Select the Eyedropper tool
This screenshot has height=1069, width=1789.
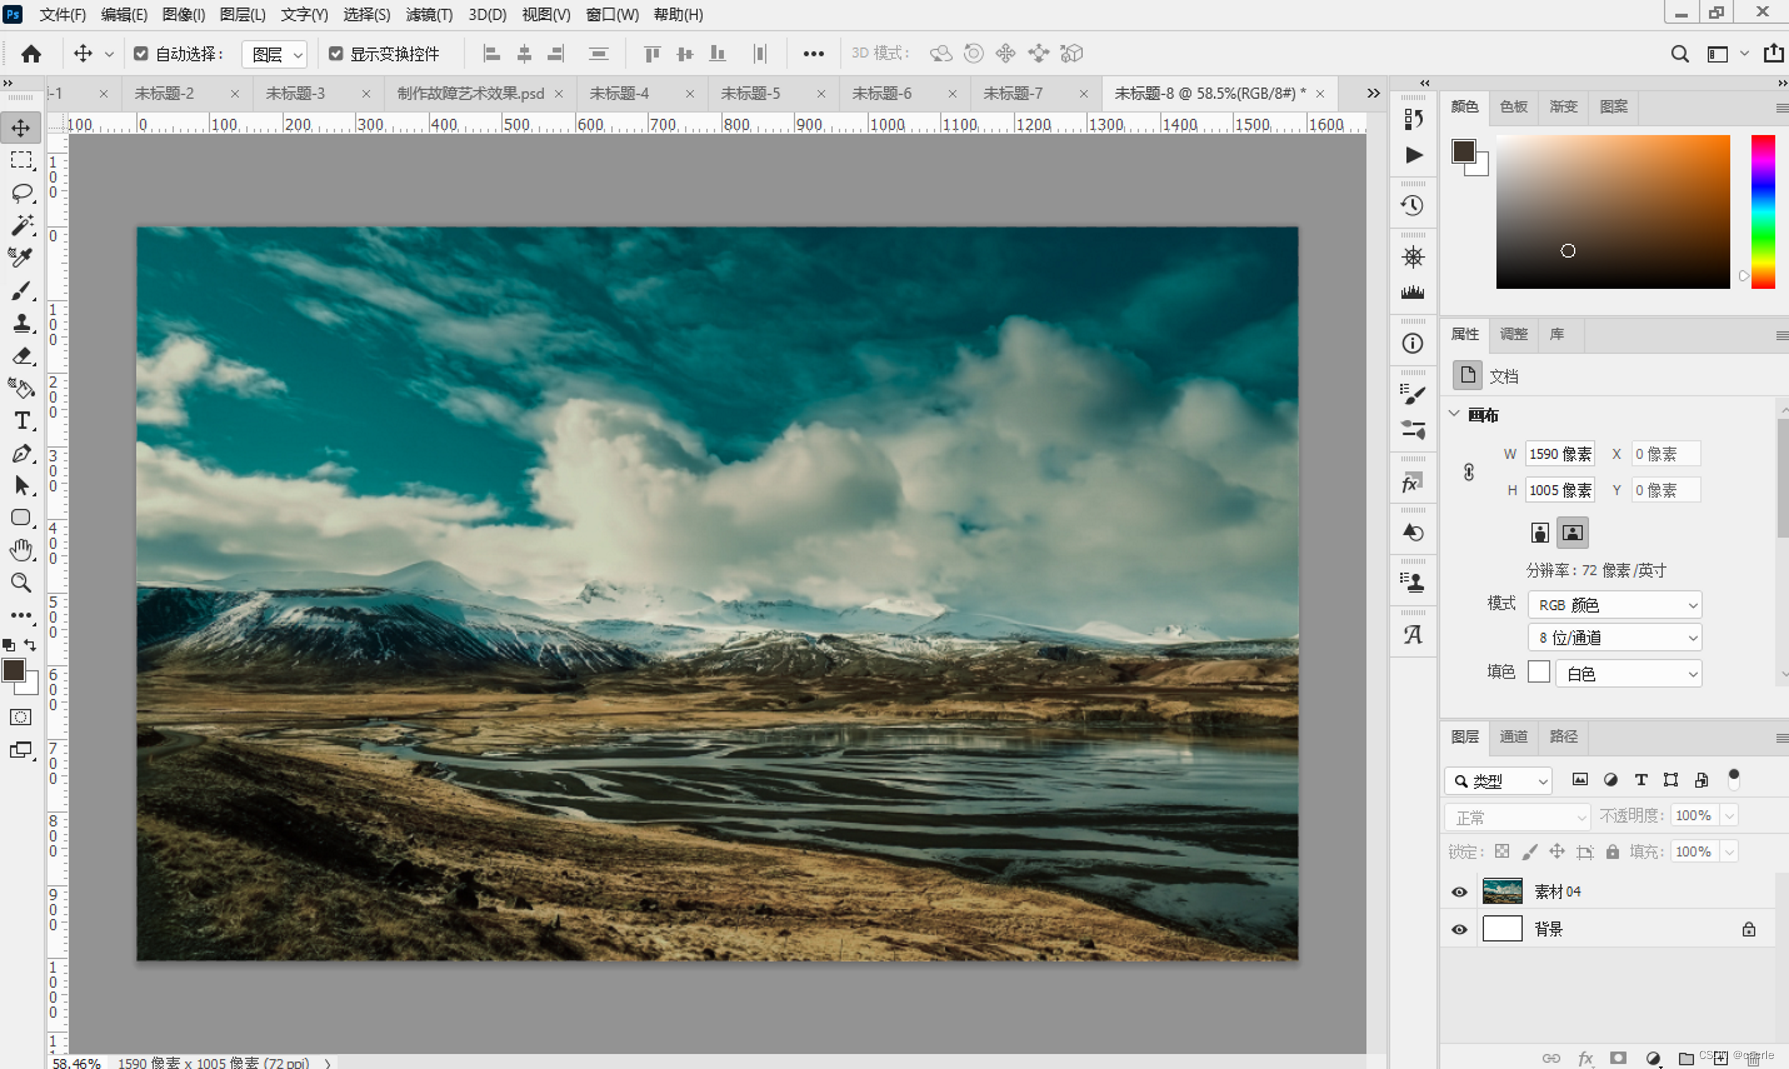pos(21,257)
